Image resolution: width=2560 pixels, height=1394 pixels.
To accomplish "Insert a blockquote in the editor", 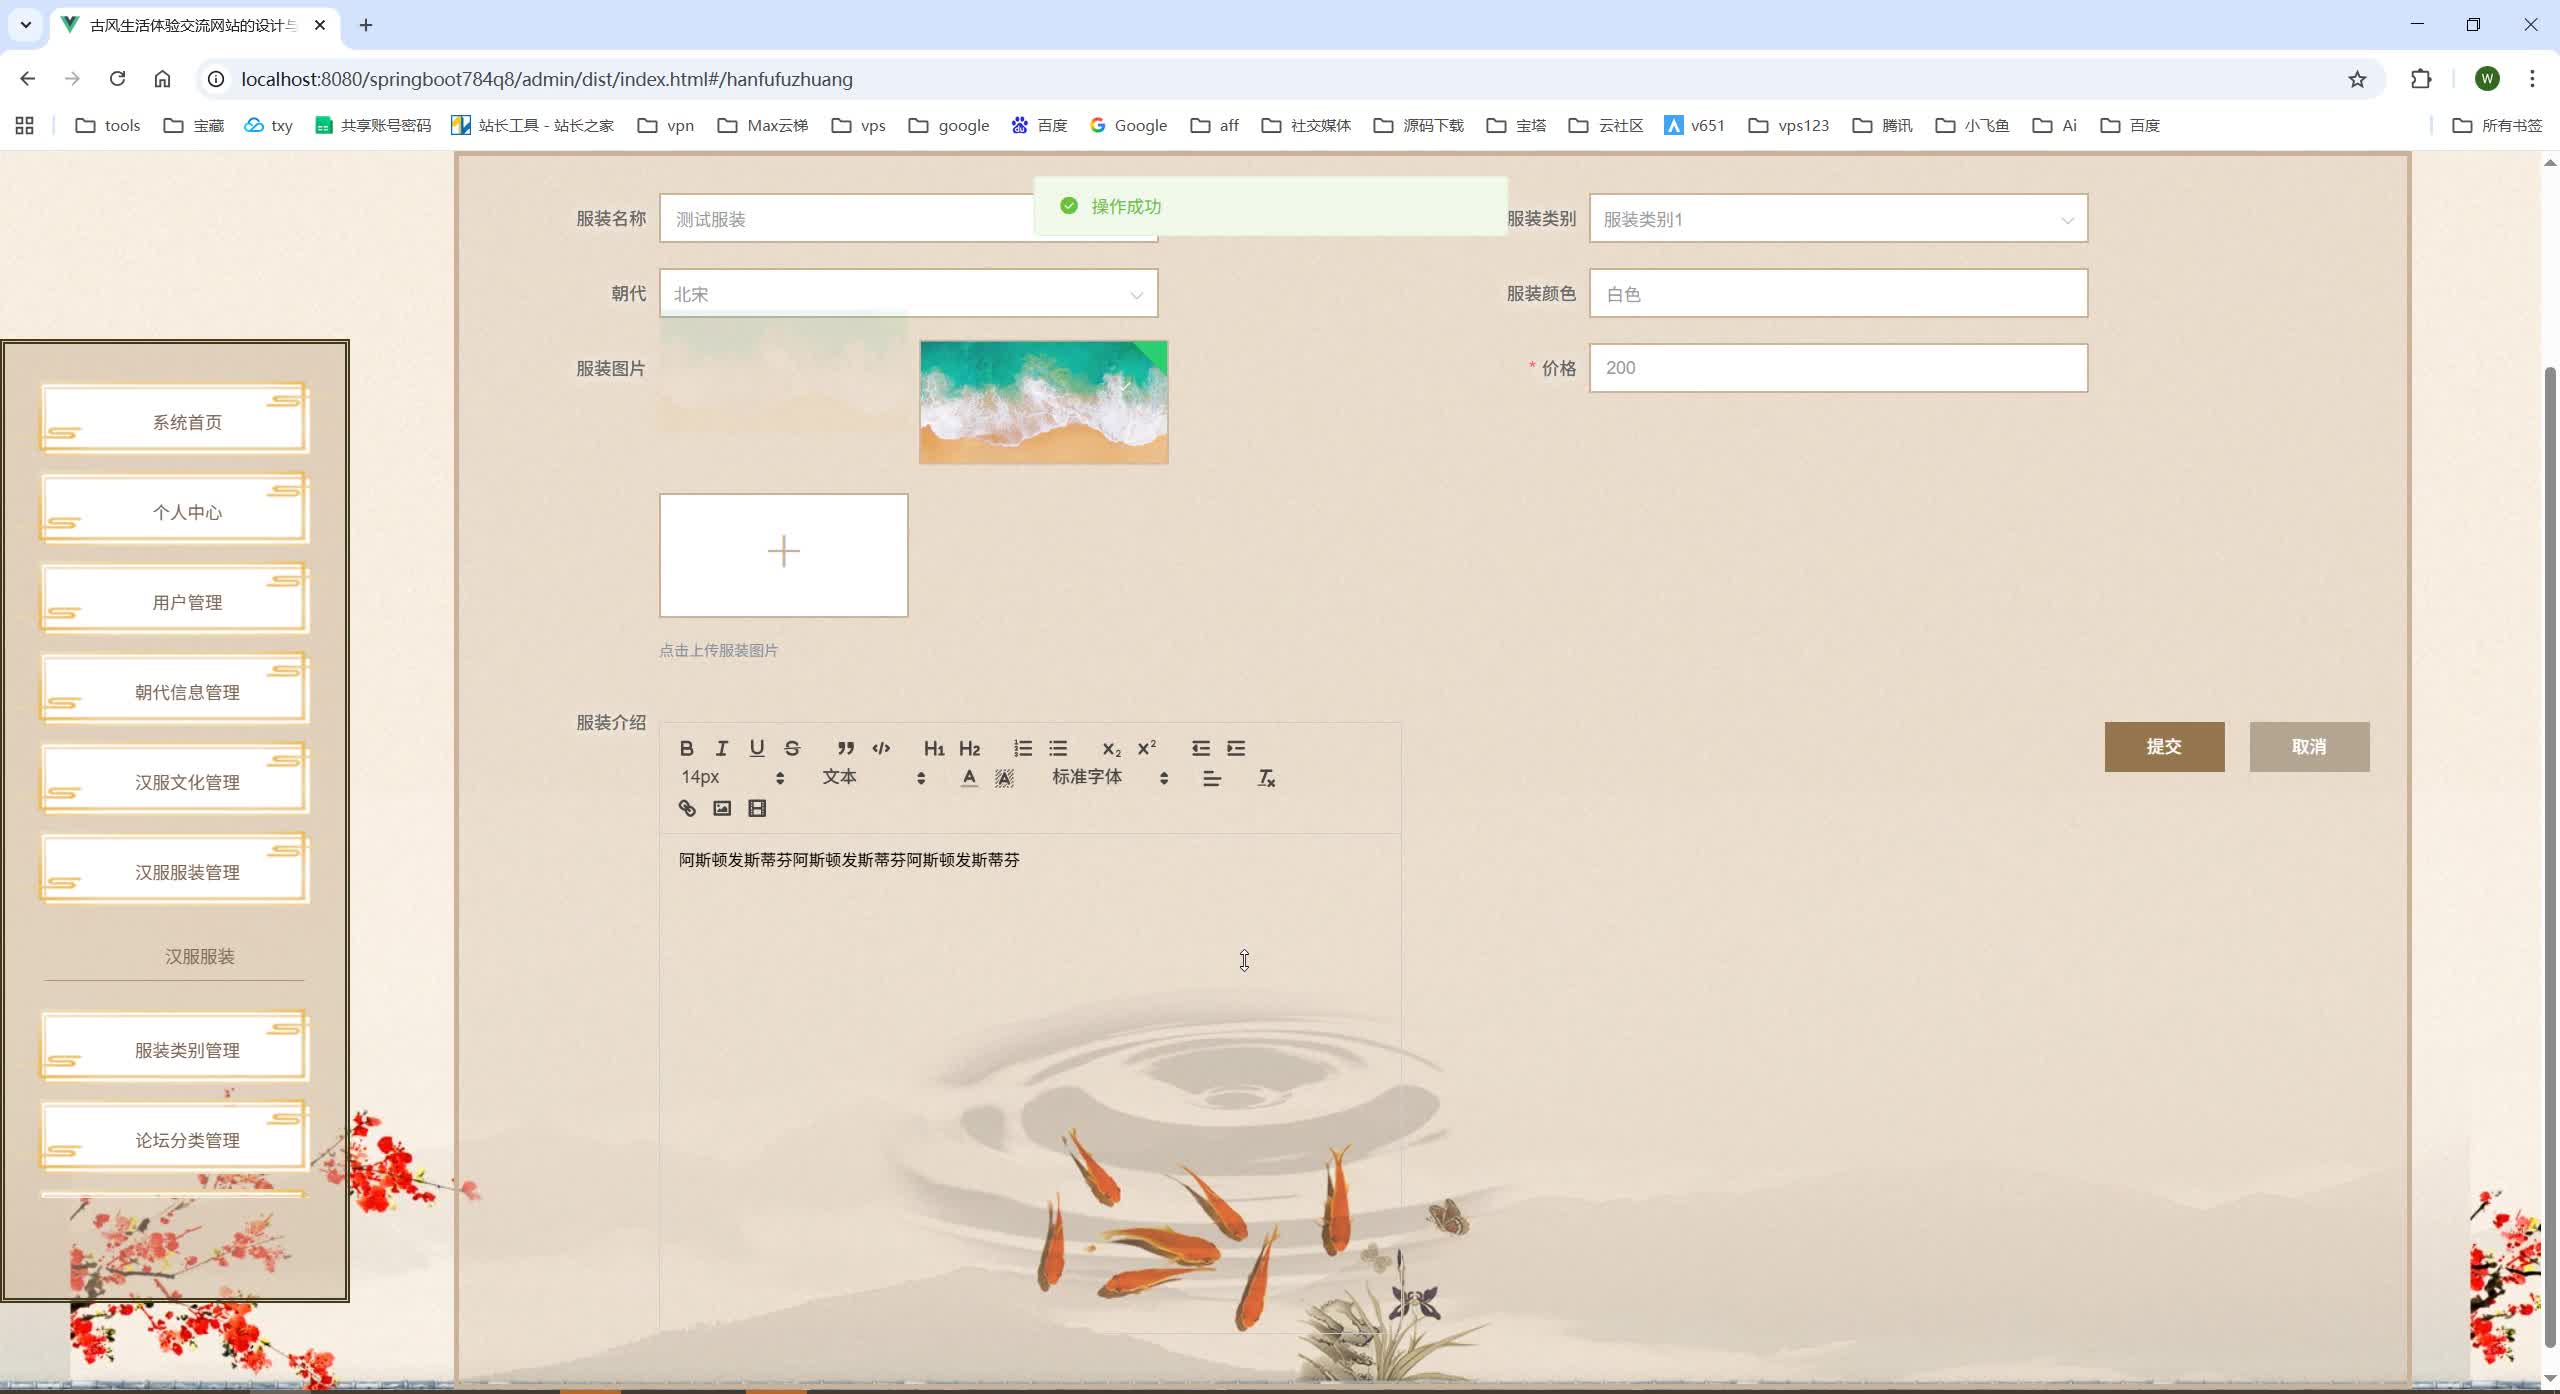I will pos(845,748).
